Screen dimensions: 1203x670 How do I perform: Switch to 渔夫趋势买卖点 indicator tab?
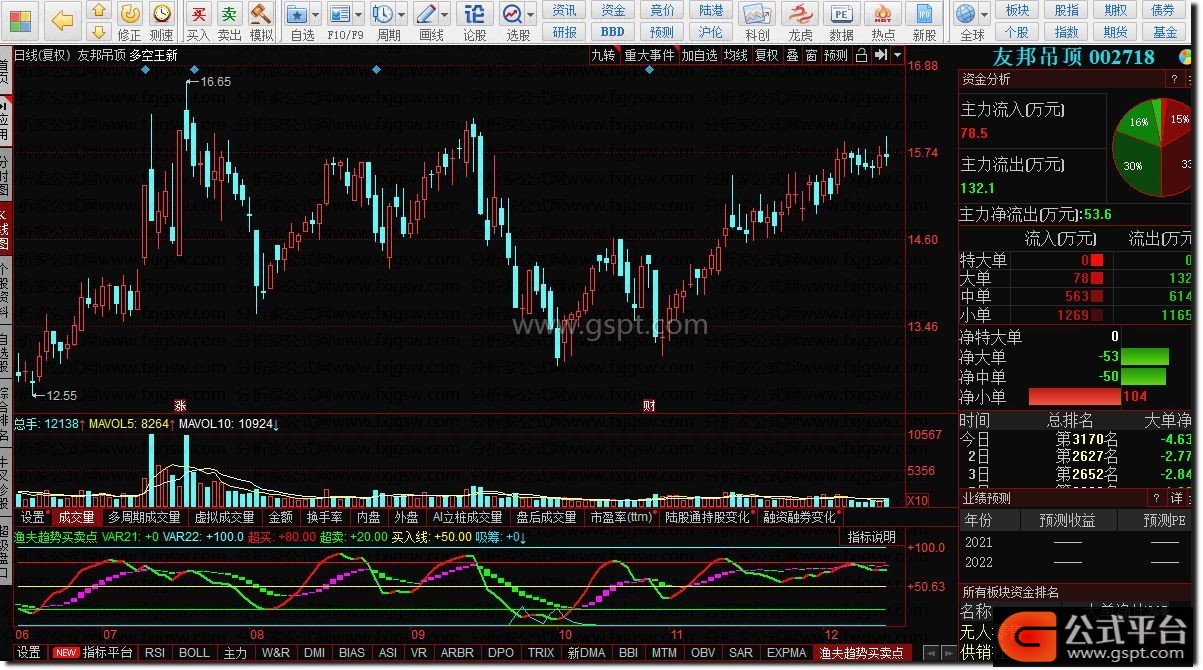[861, 653]
